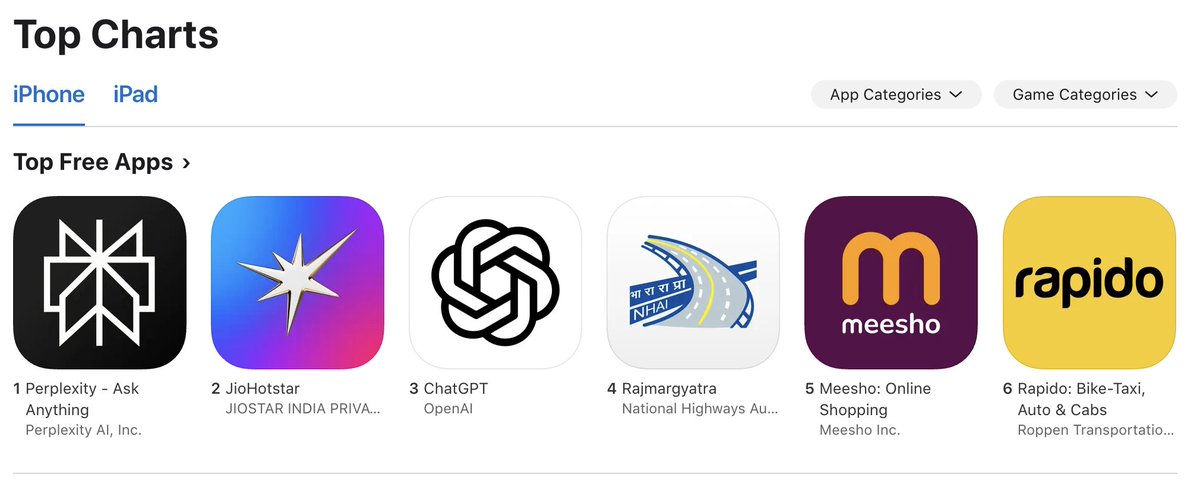Click the ChatGPT app title text
This screenshot has width=1200, height=487.
(x=456, y=388)
